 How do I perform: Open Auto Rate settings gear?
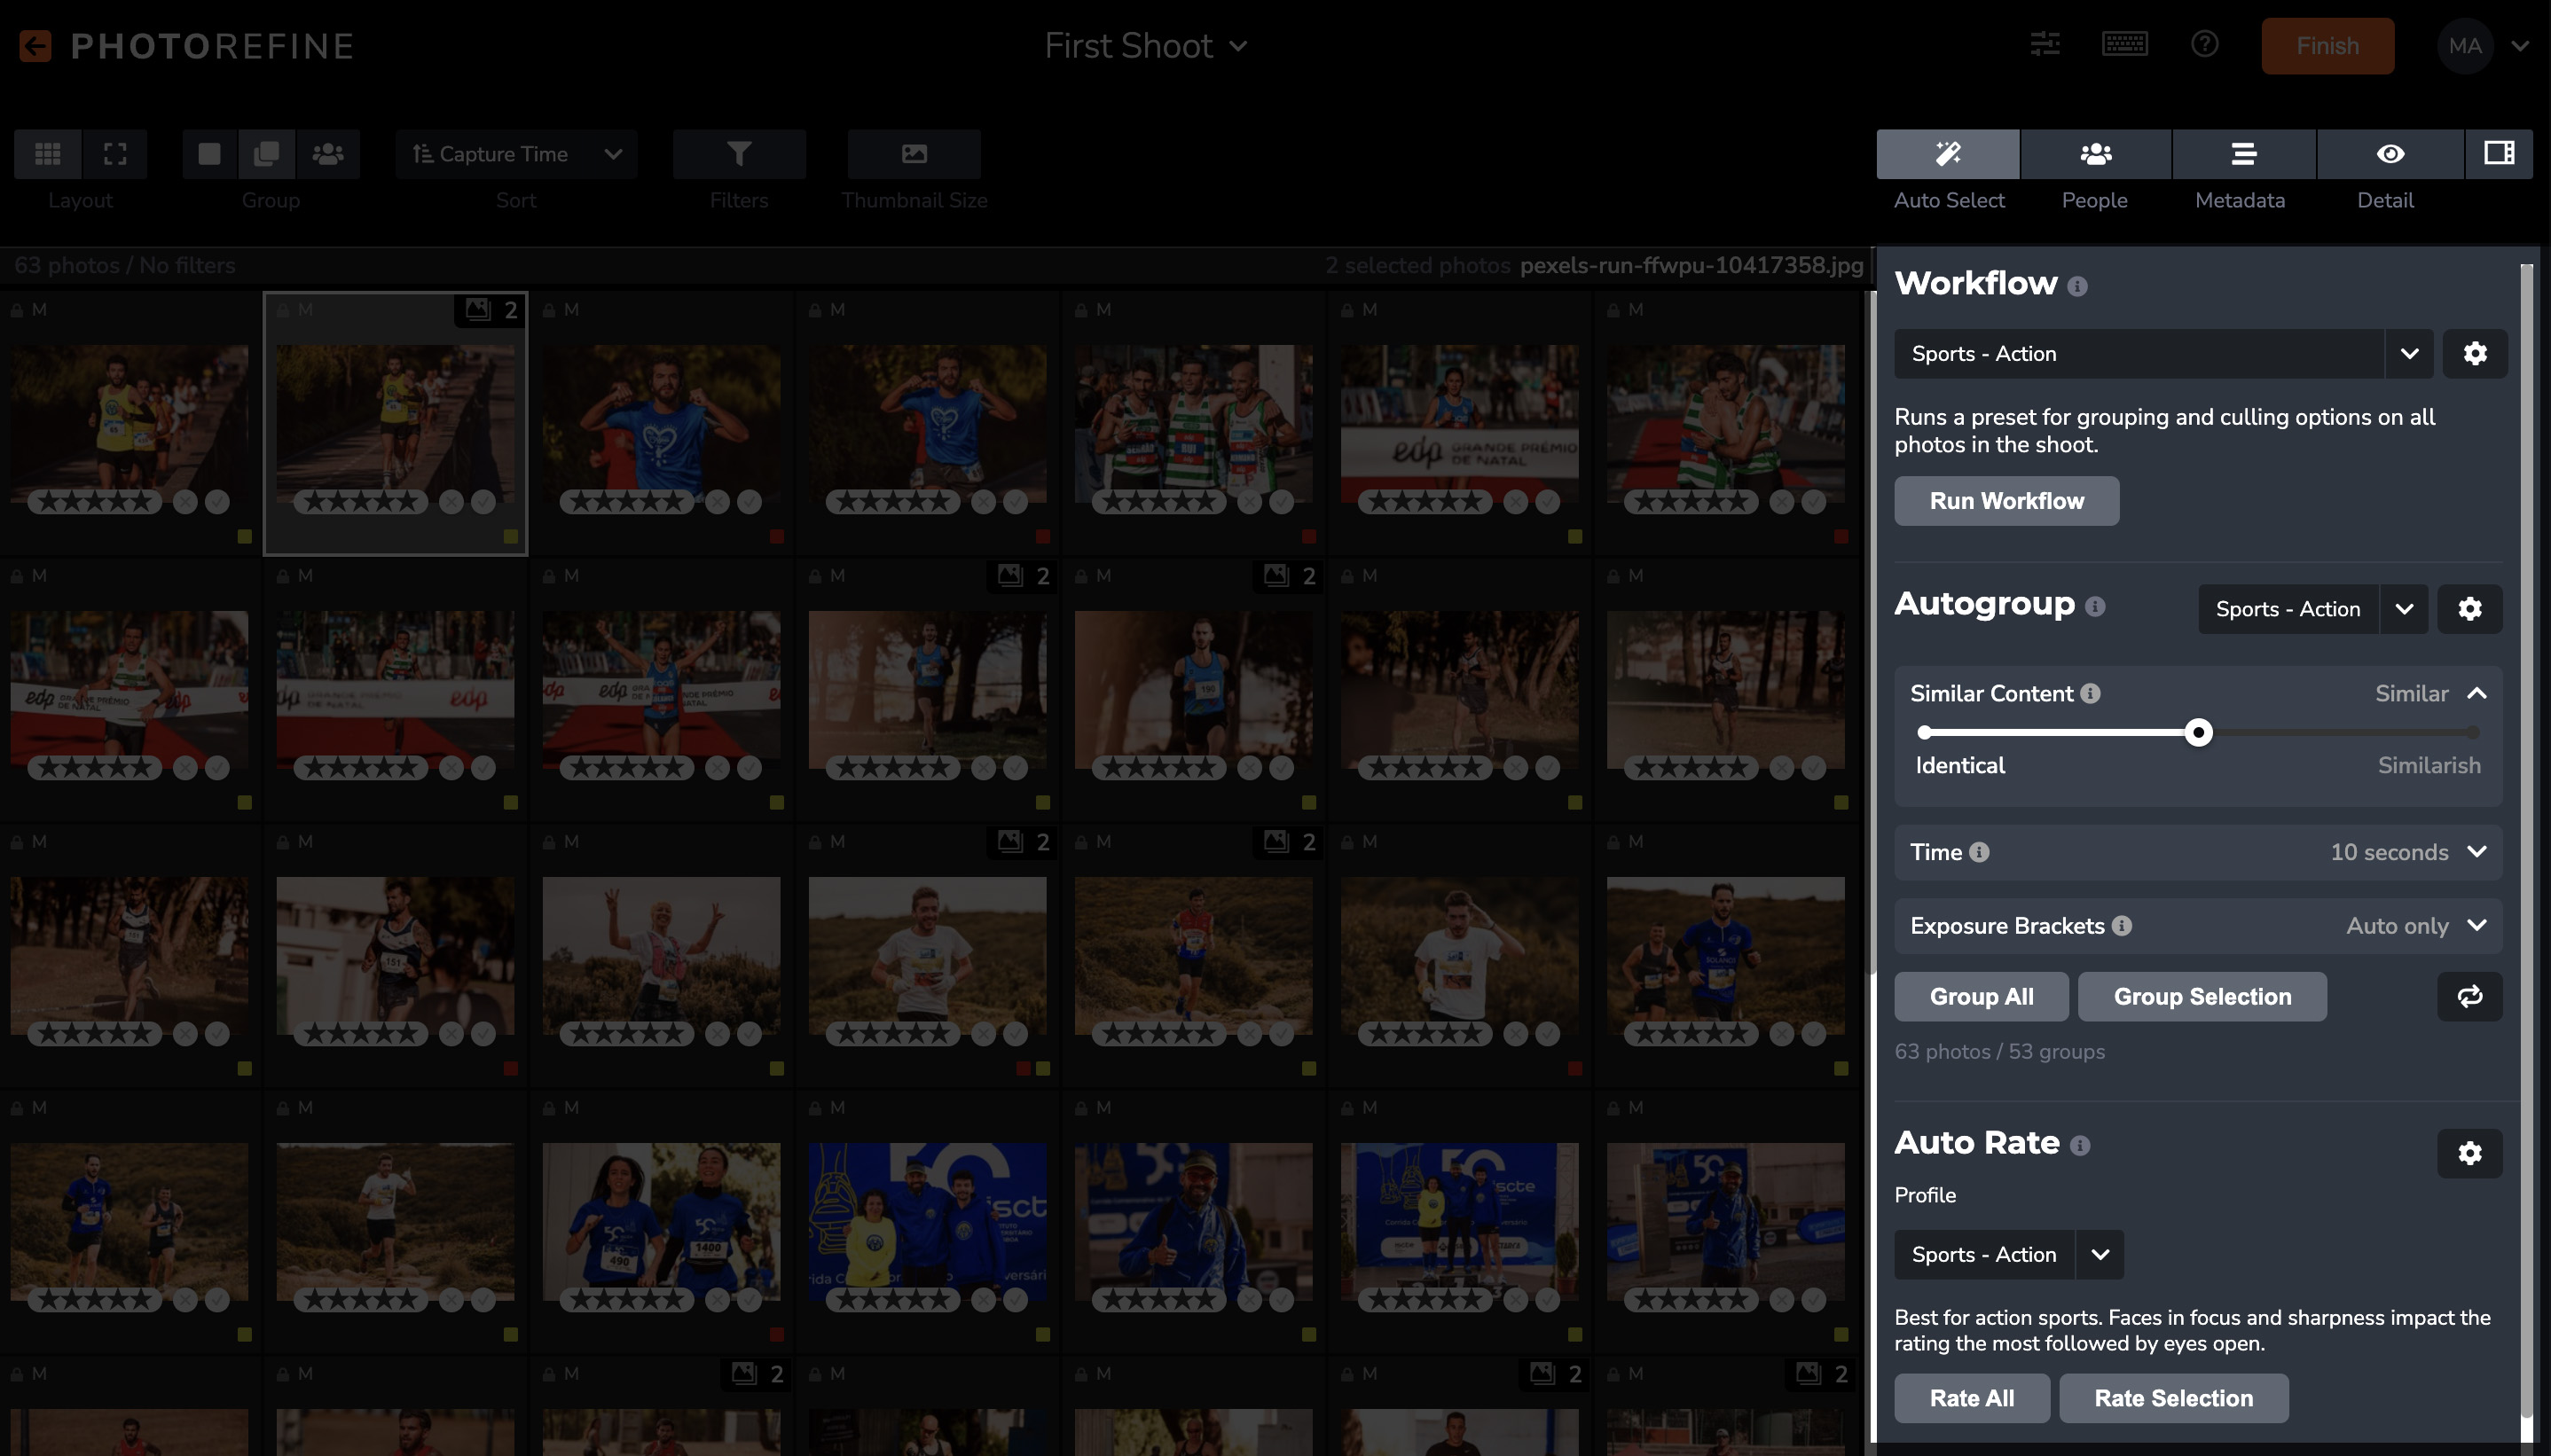tap(2469, 1153)
